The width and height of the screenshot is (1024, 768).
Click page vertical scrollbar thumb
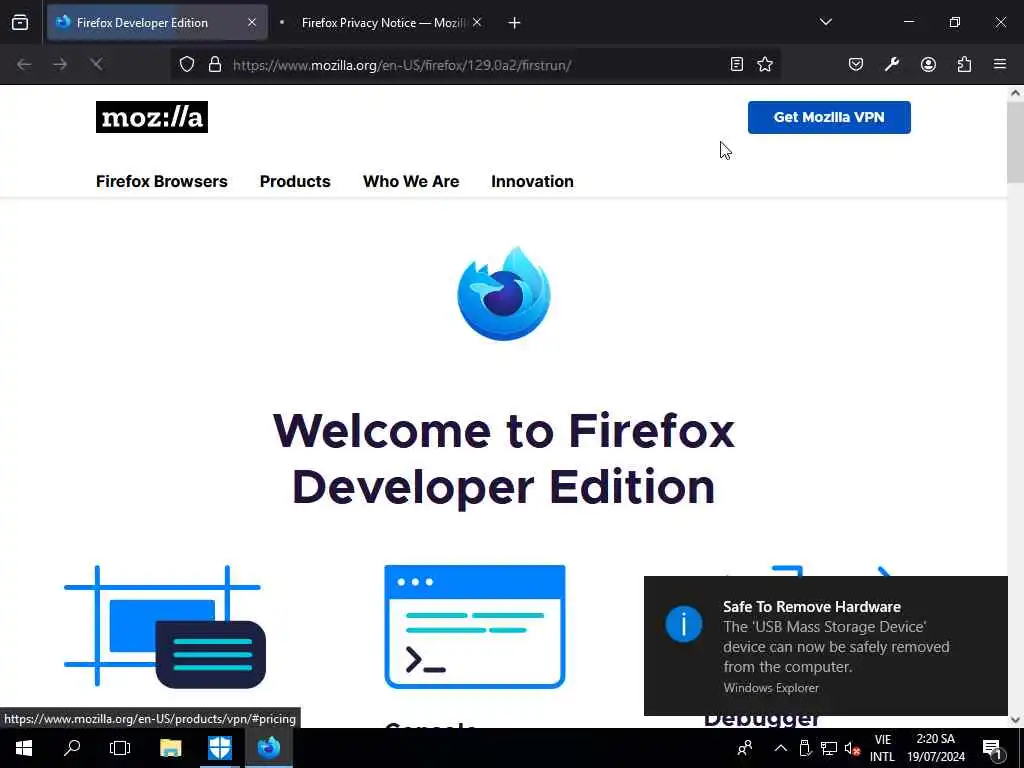(x=1015, y=142)
